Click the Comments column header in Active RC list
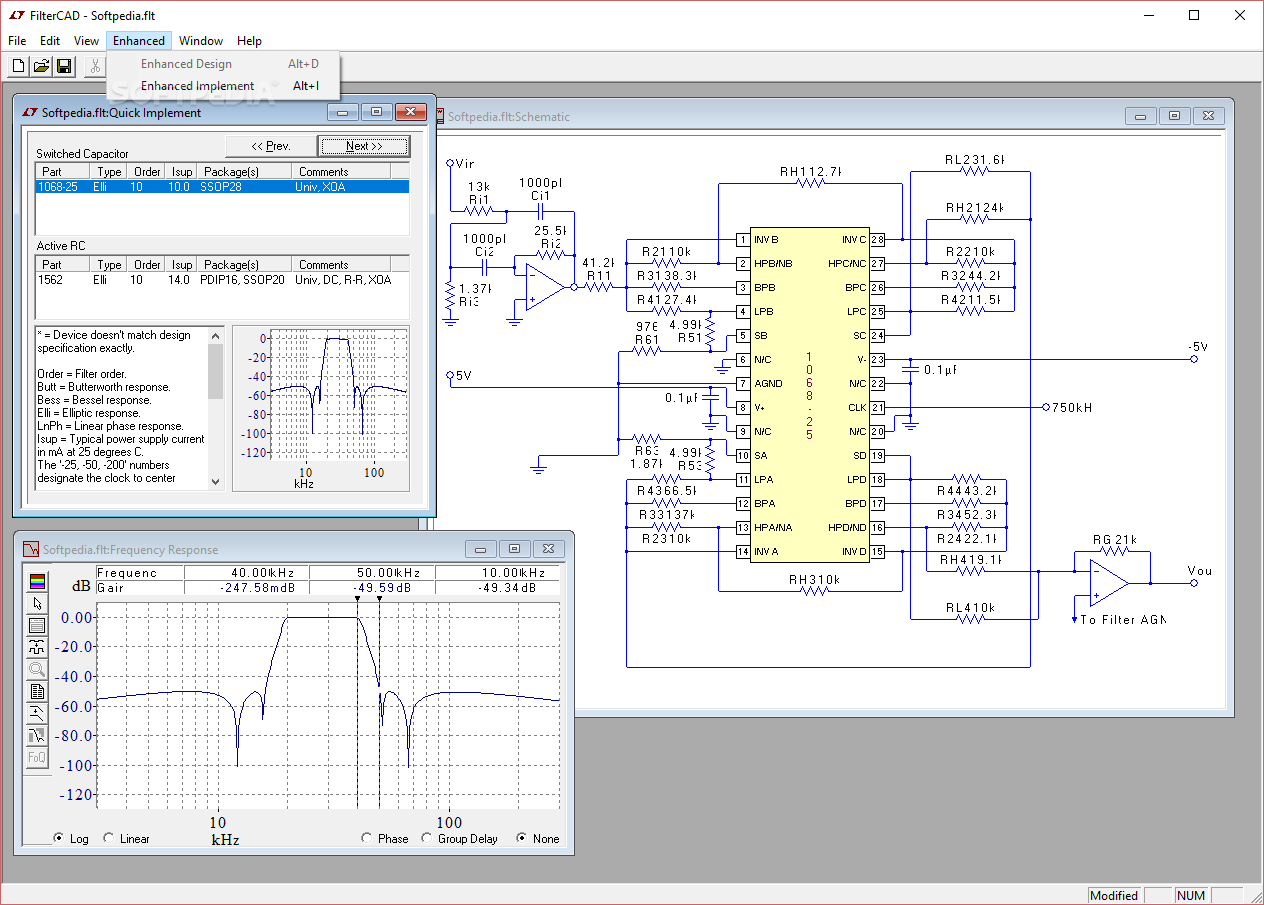This screenshot has width=1264, height=905. (x=341, y=265)
